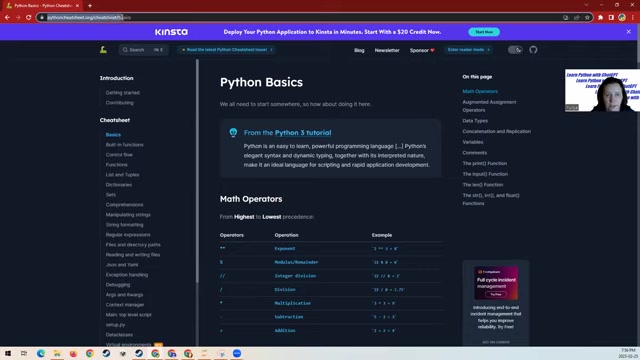
Task: Open the tab search chevron in title bar
Action: tap(586, 5)
